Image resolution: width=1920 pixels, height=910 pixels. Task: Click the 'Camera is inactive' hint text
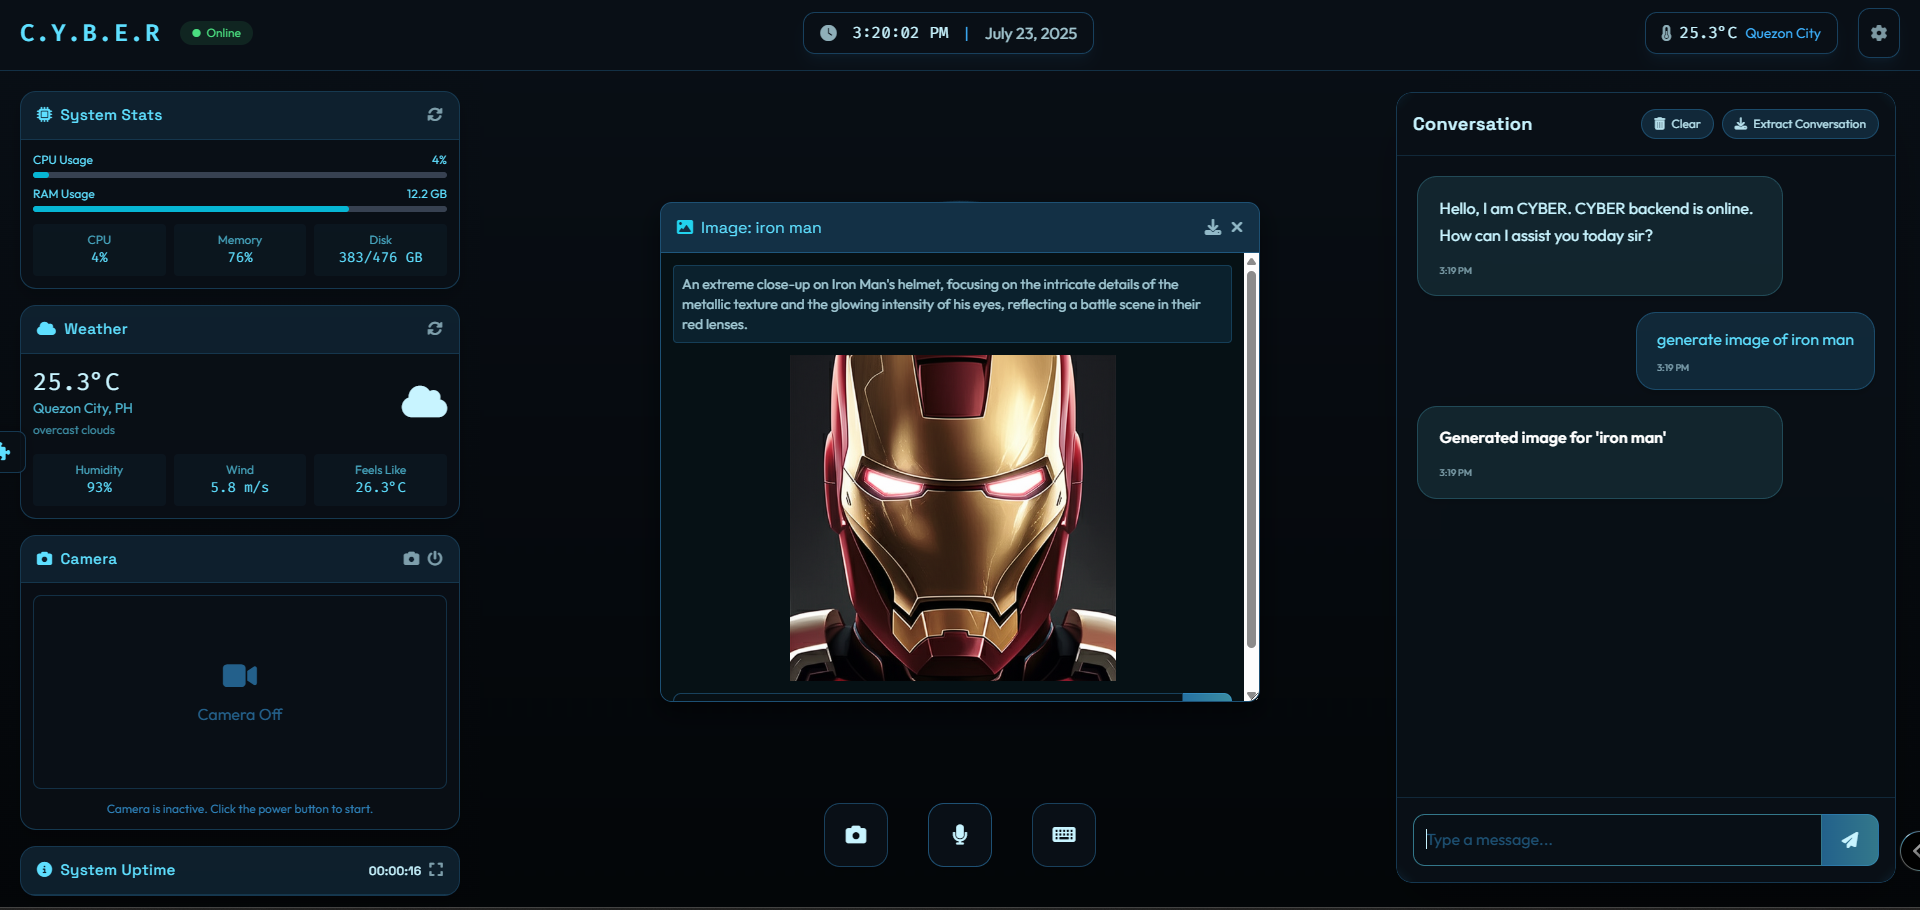tap(240, 809)
